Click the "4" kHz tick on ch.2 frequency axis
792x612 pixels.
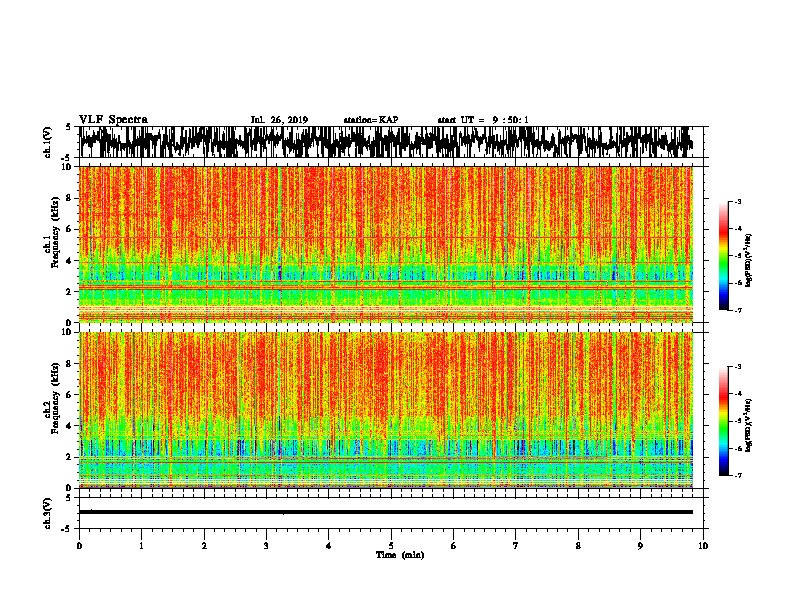(71, 426)
